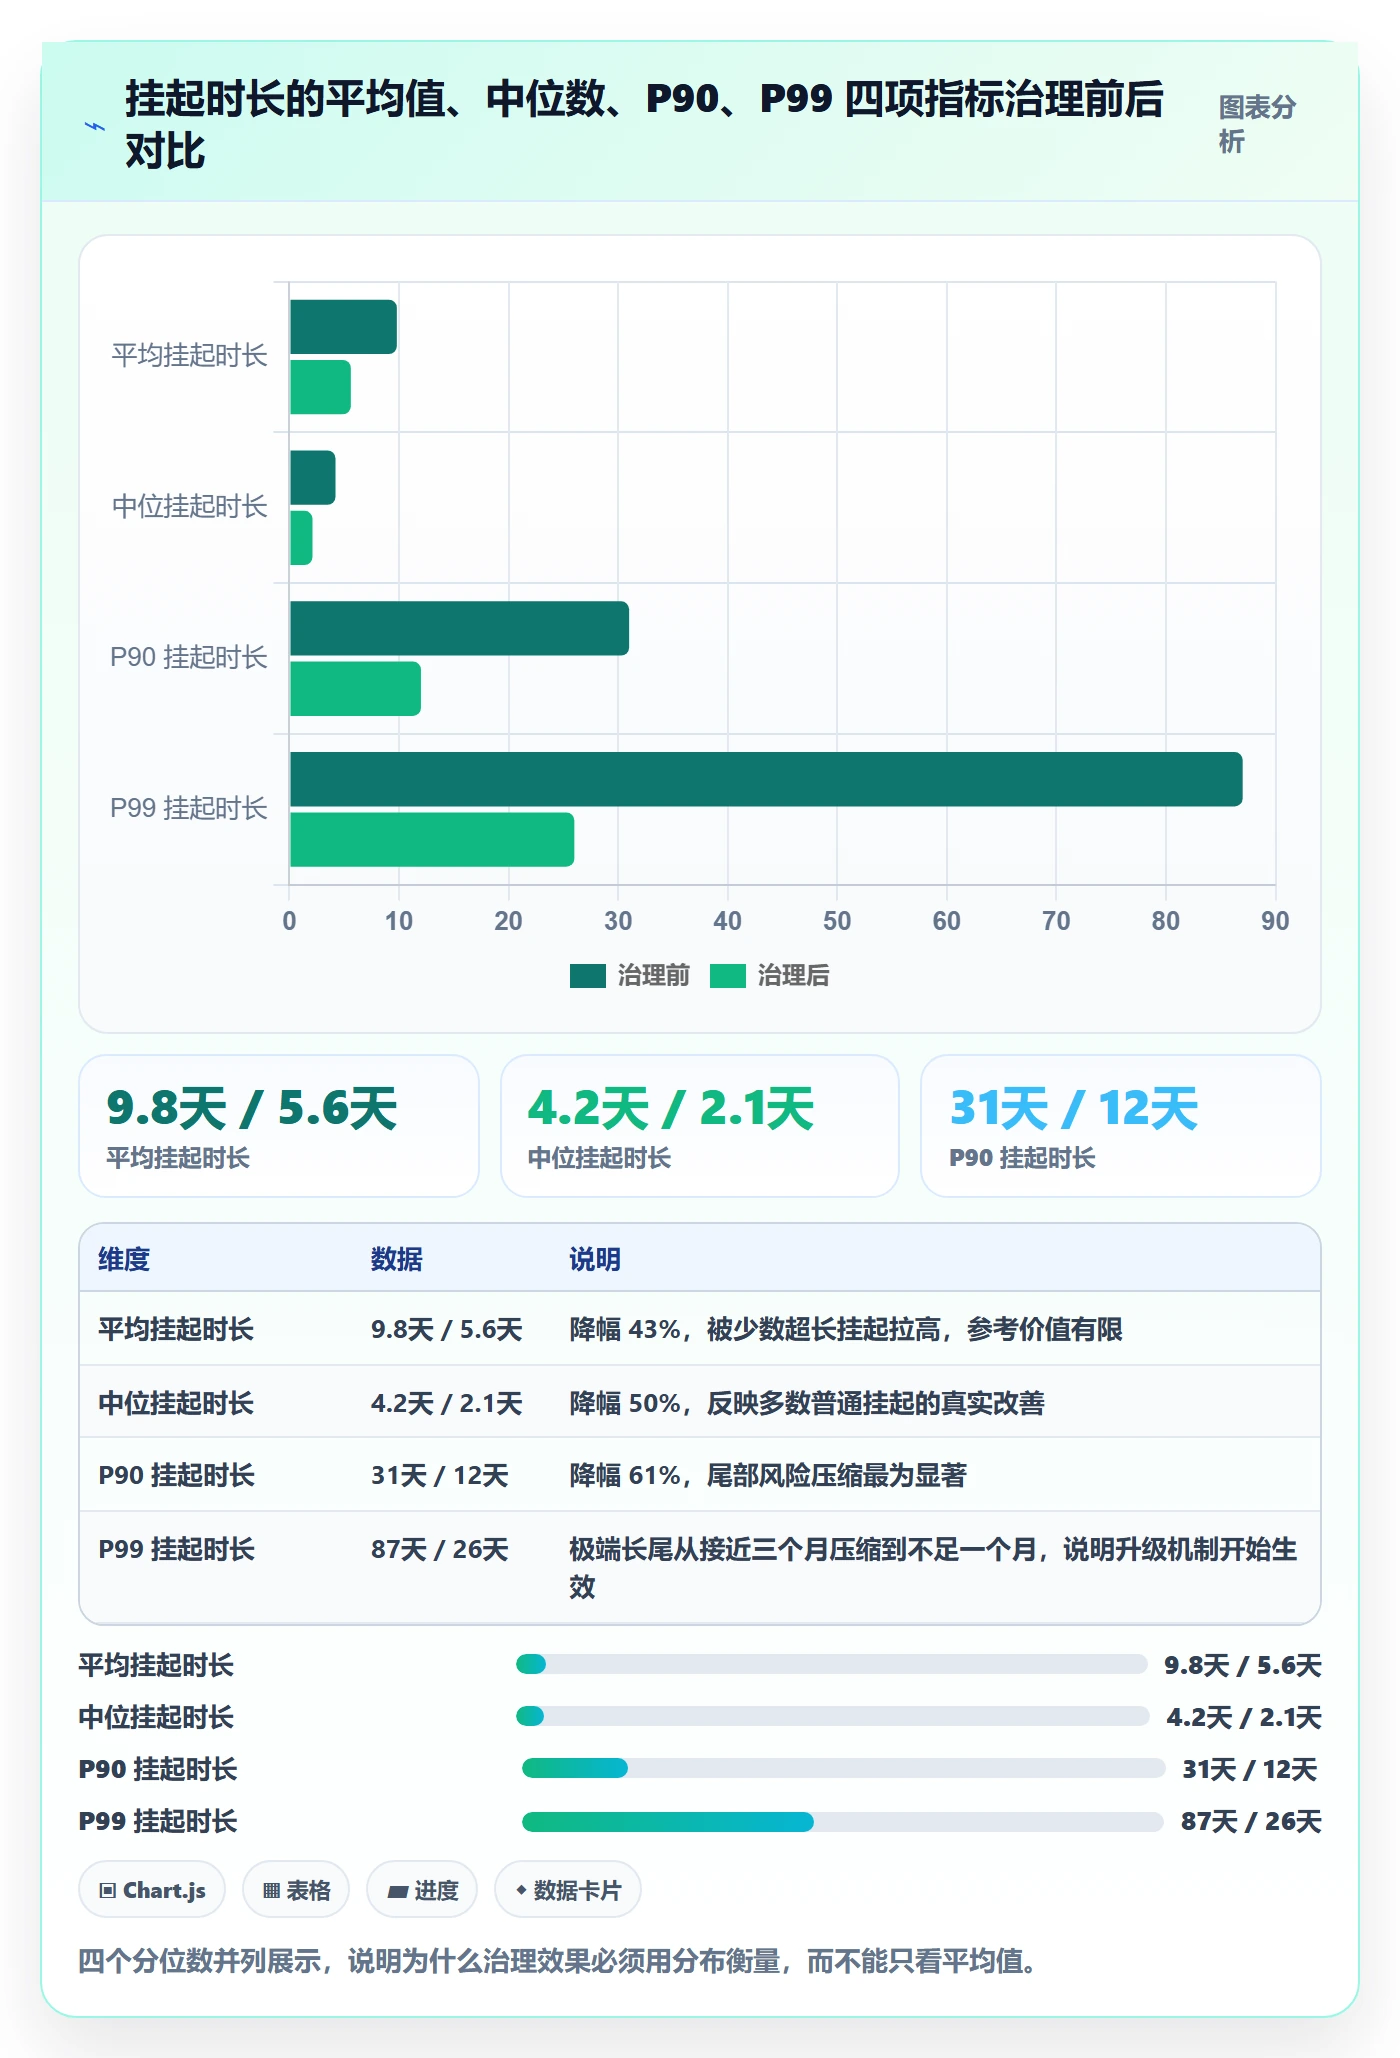Click the 中位挂起时长 progress bar

tap(832, 1716)
